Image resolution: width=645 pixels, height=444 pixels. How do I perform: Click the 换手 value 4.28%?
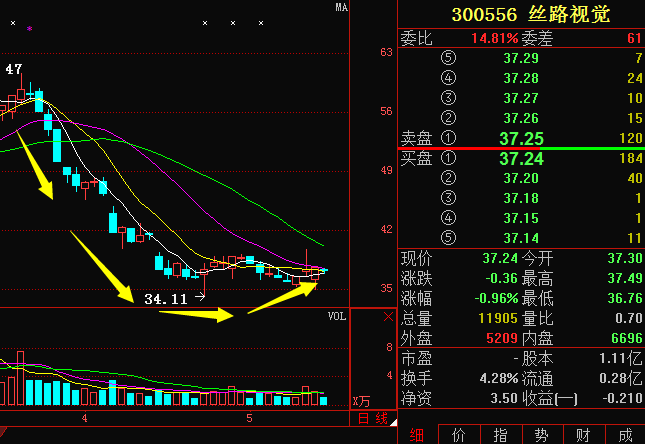499,378
